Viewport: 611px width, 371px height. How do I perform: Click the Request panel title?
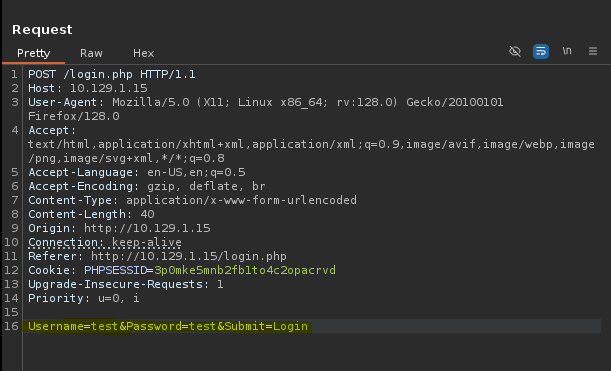pyautogui.click(x=42, y=30)
